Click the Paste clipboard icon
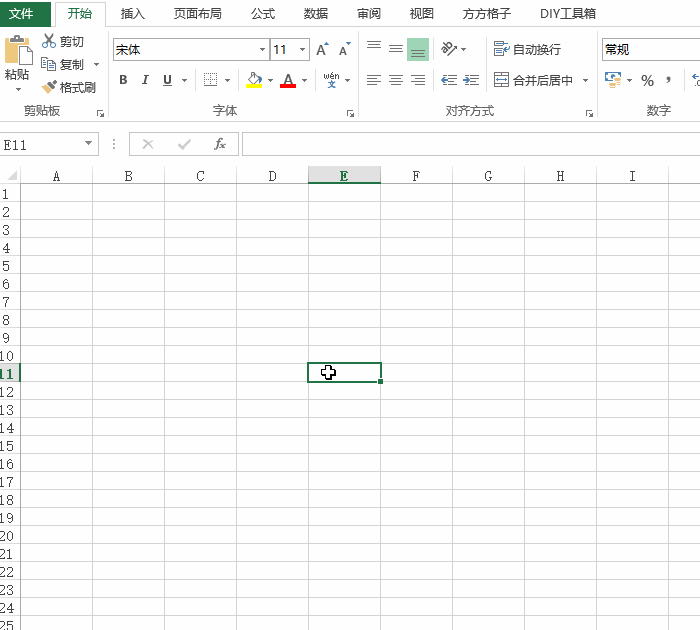Screen dimensions: 700x630 pyautogui.click(x=18, y=50)
